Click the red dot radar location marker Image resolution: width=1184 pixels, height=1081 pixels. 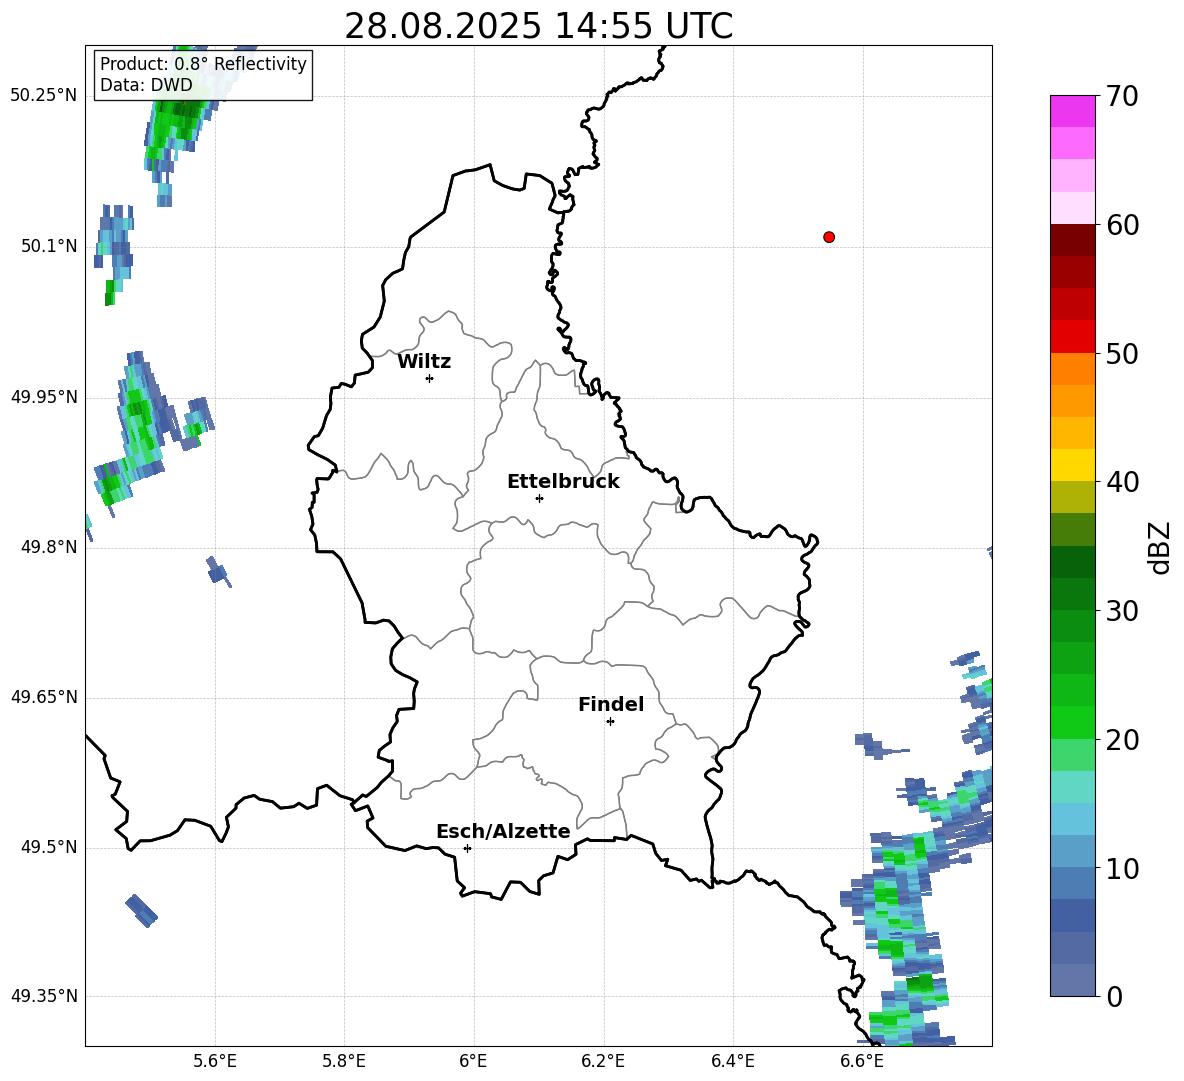829,237
